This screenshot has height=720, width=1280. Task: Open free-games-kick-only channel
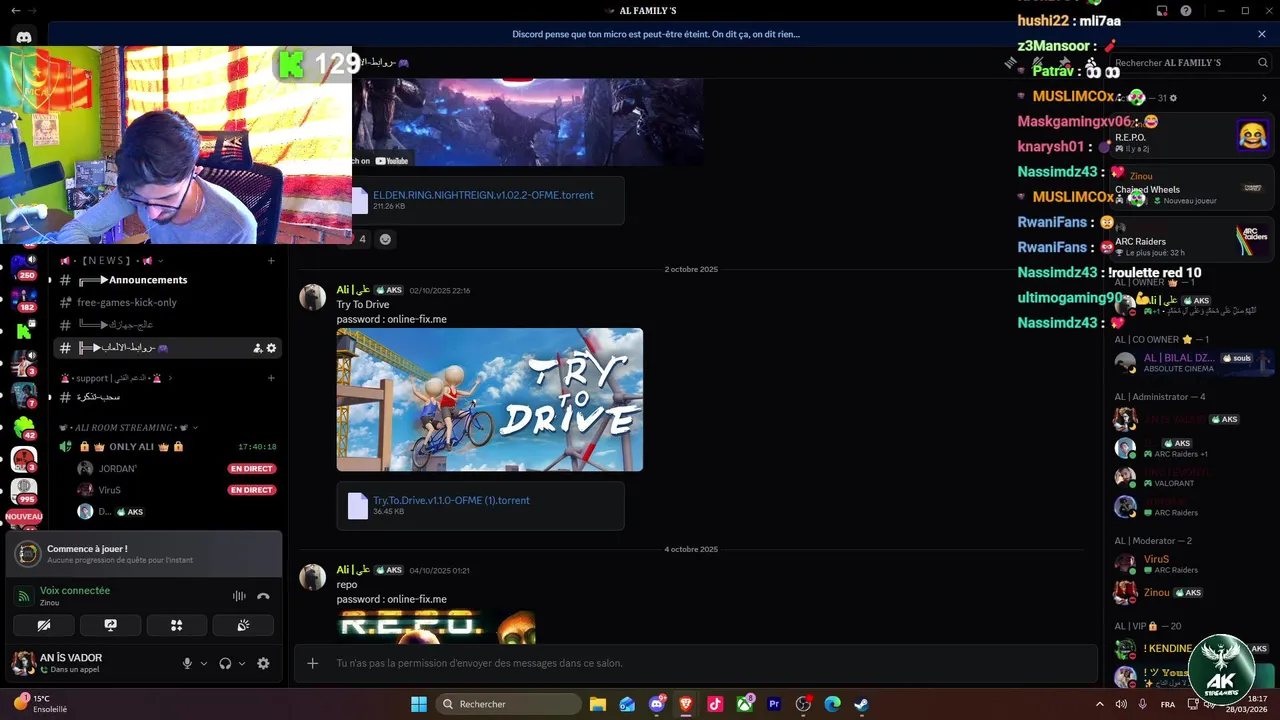click(x=167, y=302)
